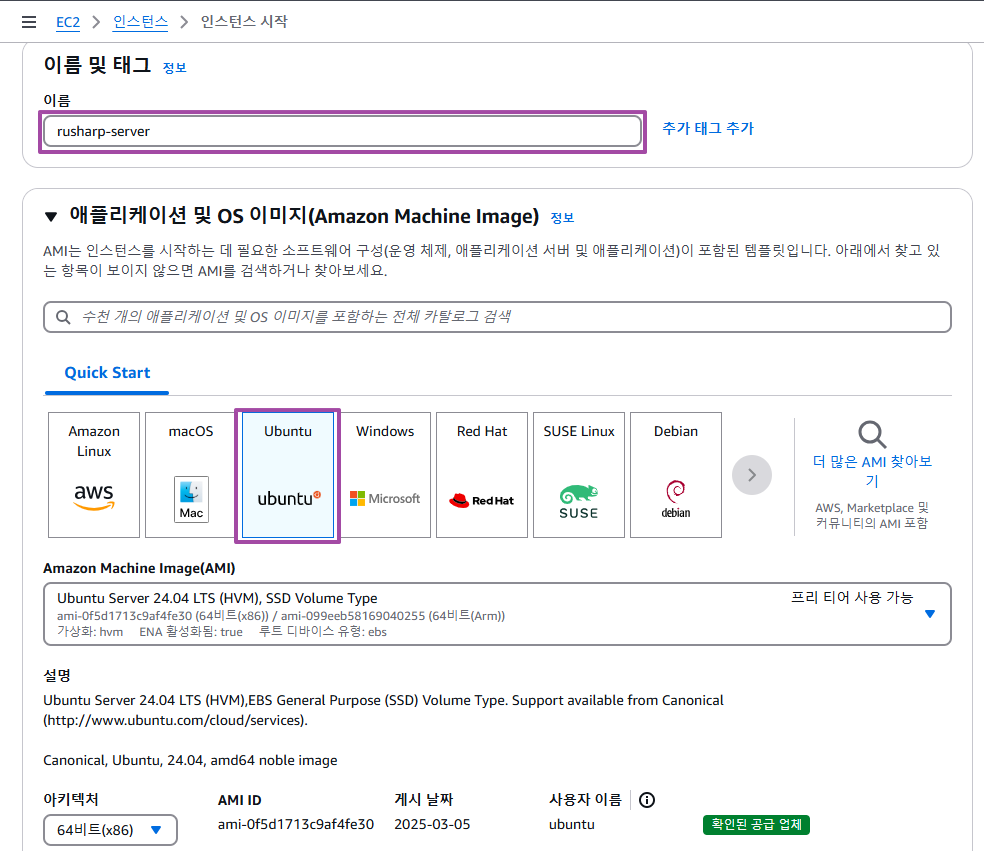This screenshot has width=984, height=851.
Task: Show more OS tiles with the right arrow
Action: pos(752,475)
